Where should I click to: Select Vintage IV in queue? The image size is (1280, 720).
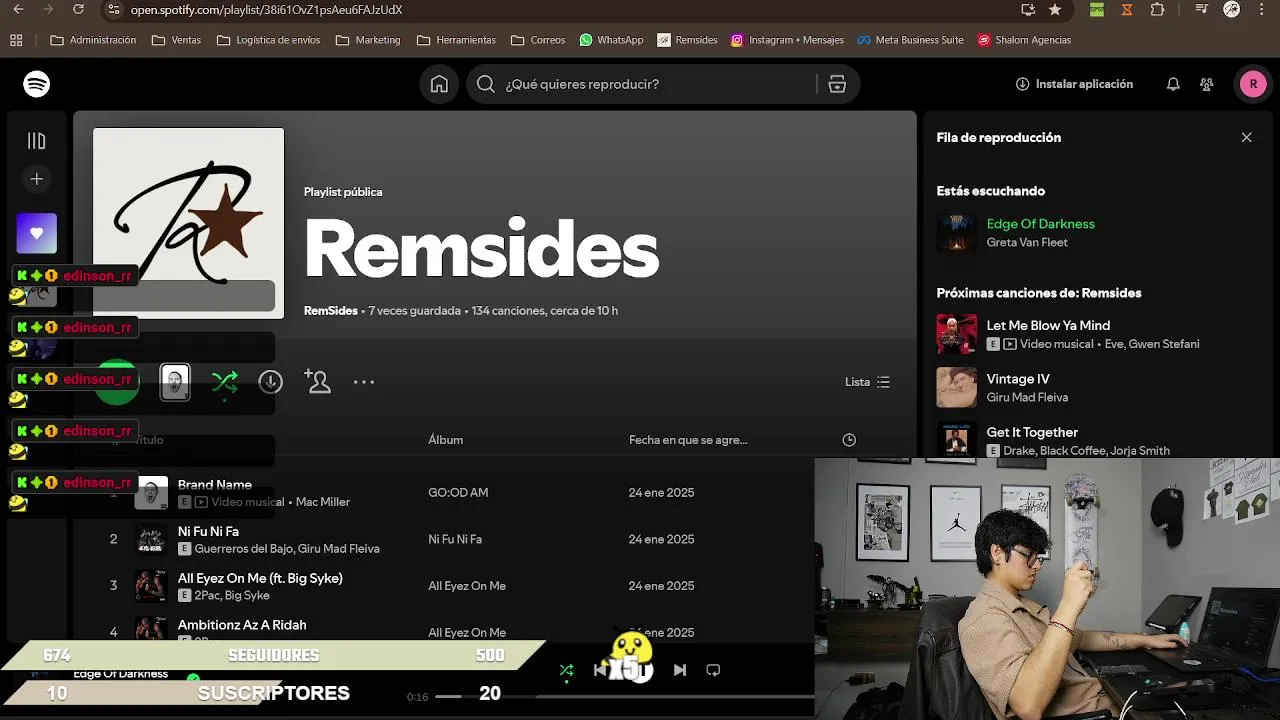click(x=1017, y=379)
